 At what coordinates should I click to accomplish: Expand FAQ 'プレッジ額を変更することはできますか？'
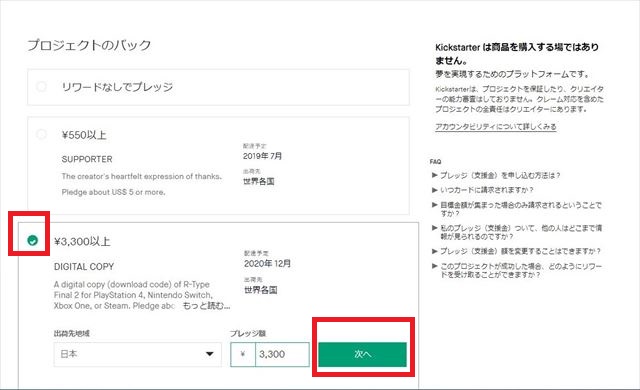point(516,251)
